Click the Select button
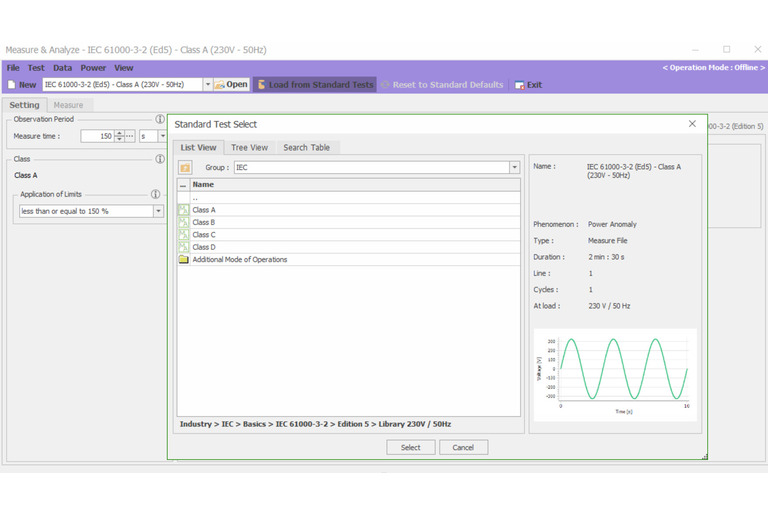Image resolution: width=768 pixels, height=515 pixels. 410,447
